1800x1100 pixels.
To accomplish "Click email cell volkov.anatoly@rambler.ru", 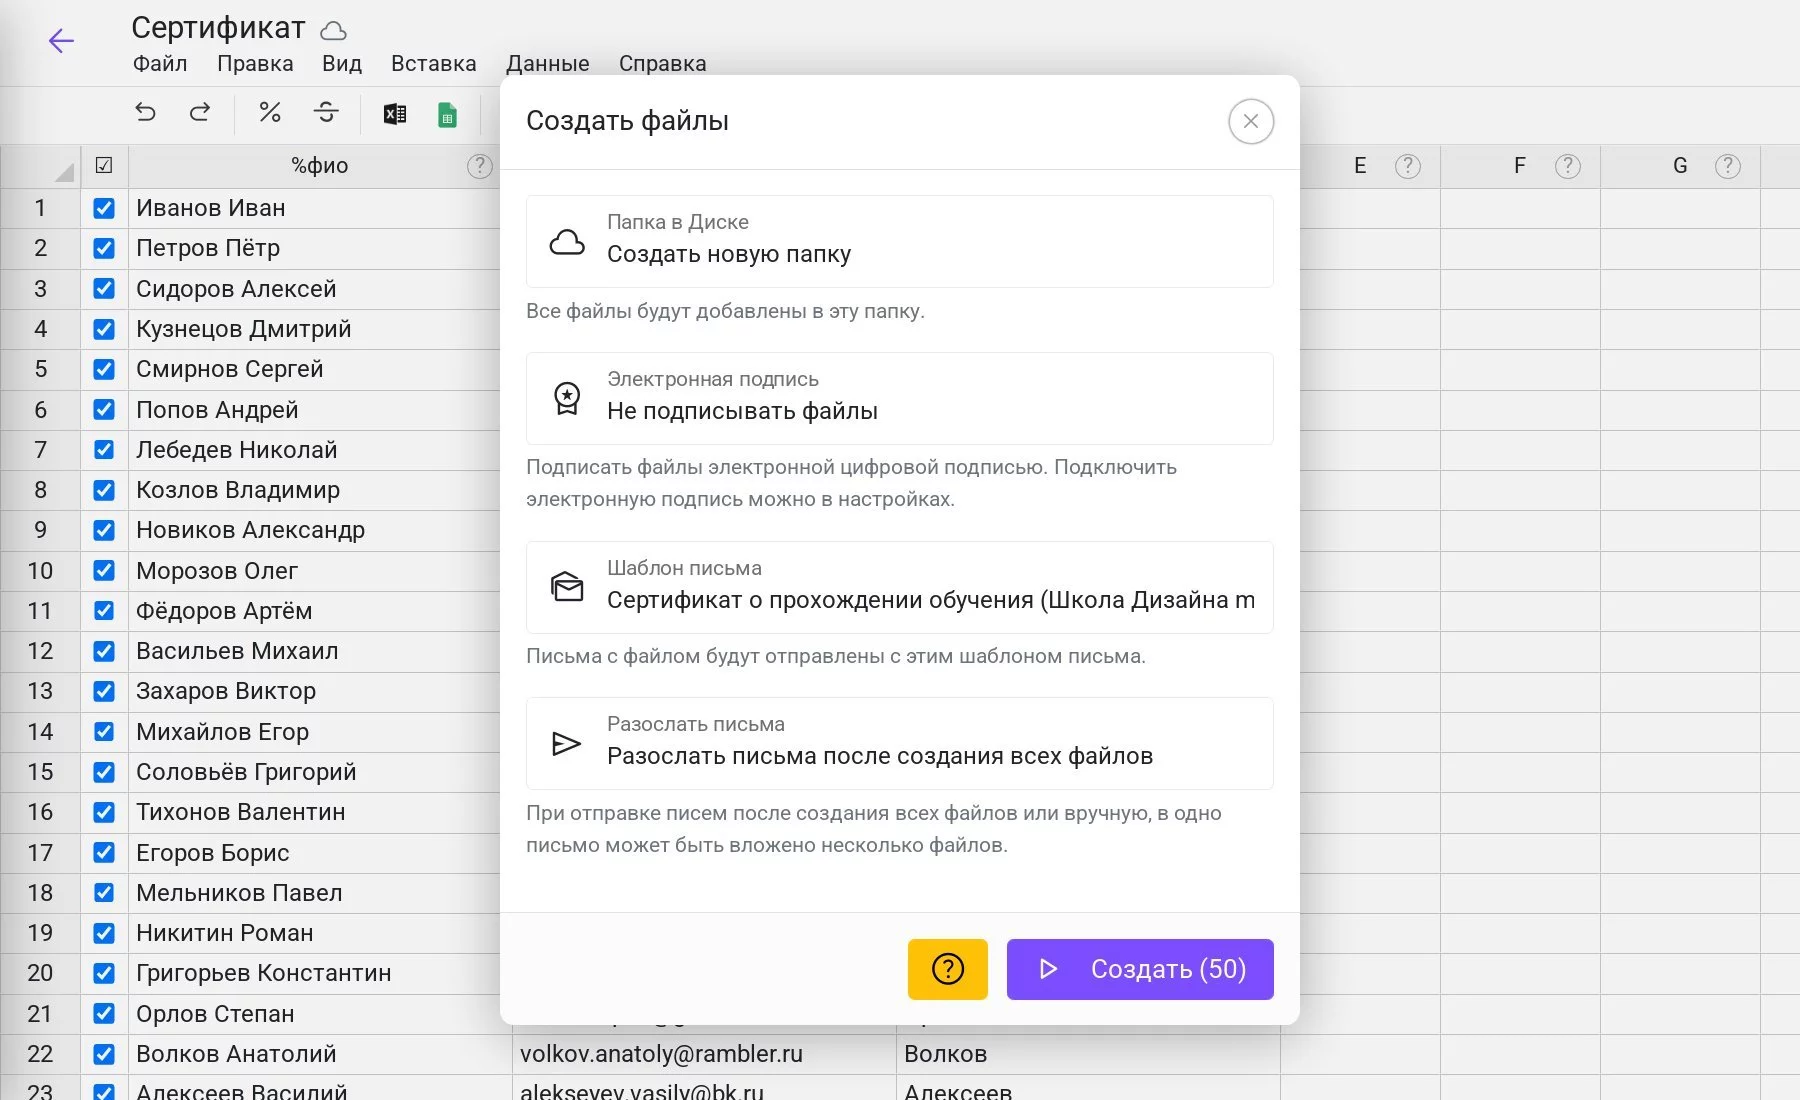I will click(704, 1054).
